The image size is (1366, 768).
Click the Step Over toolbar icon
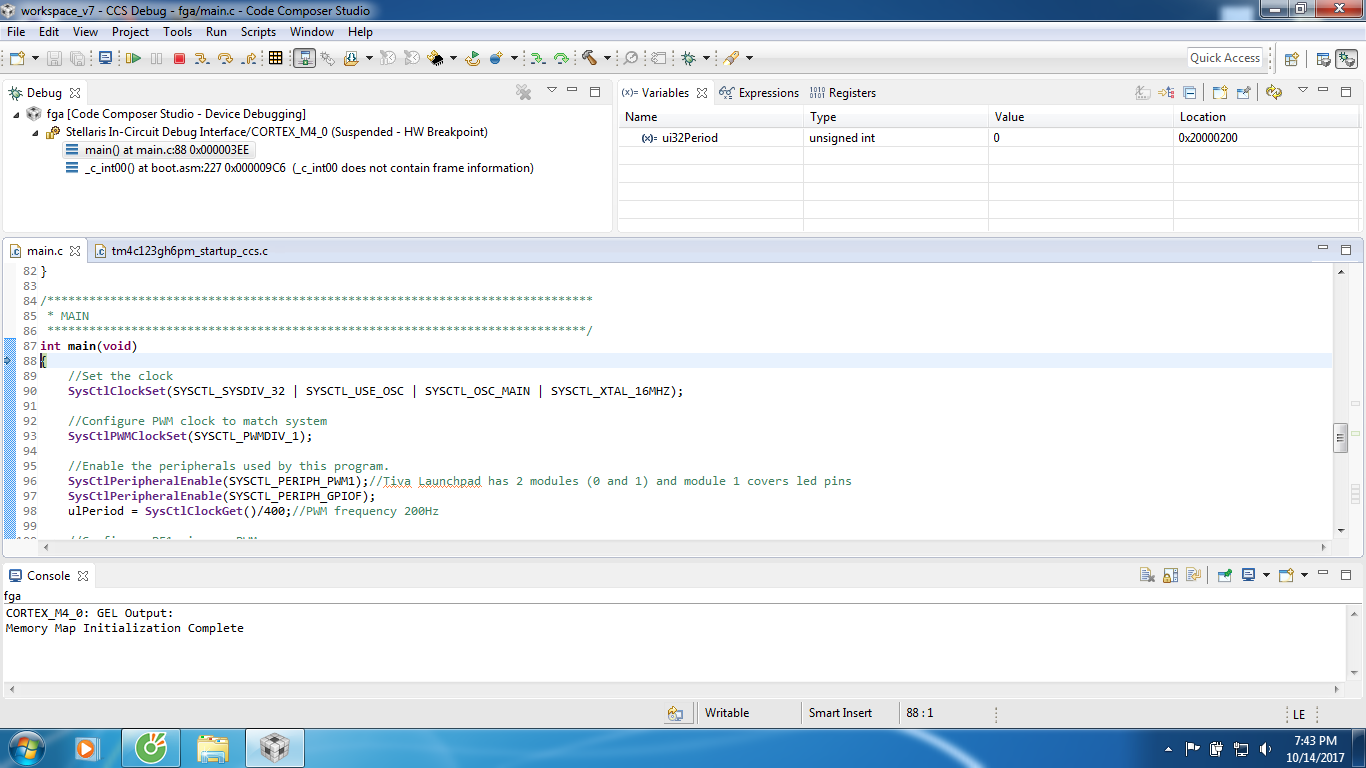pos(225,58)
